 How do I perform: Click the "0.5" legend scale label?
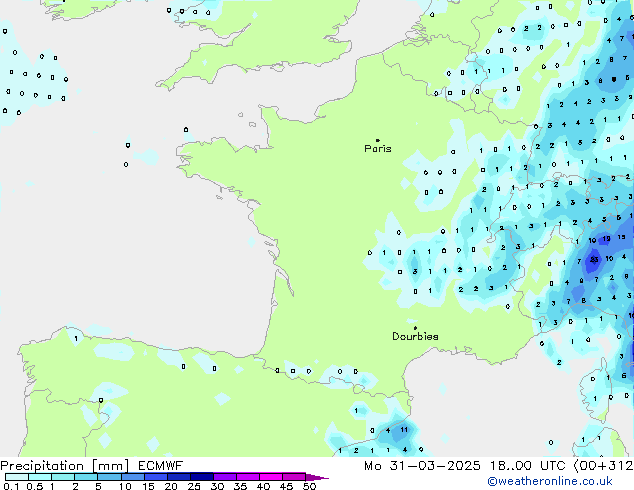click(34, 486)
